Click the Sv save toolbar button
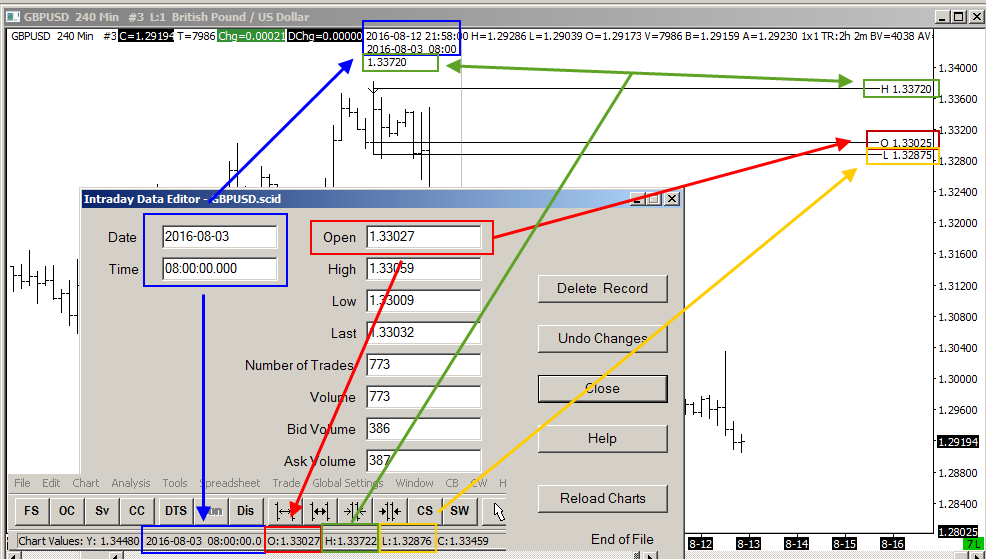Screen dimensions: 986x559 [x=102, y=511]
